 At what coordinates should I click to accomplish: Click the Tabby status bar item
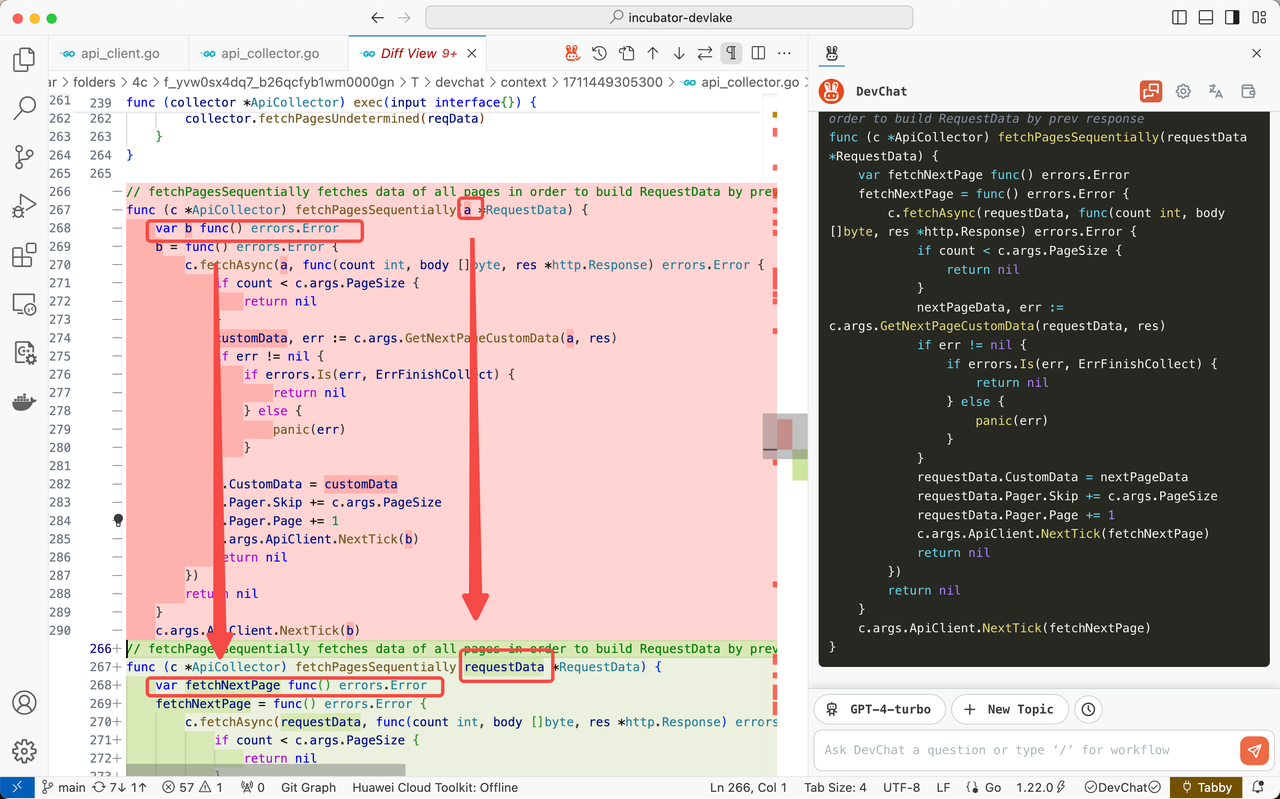1207,788
